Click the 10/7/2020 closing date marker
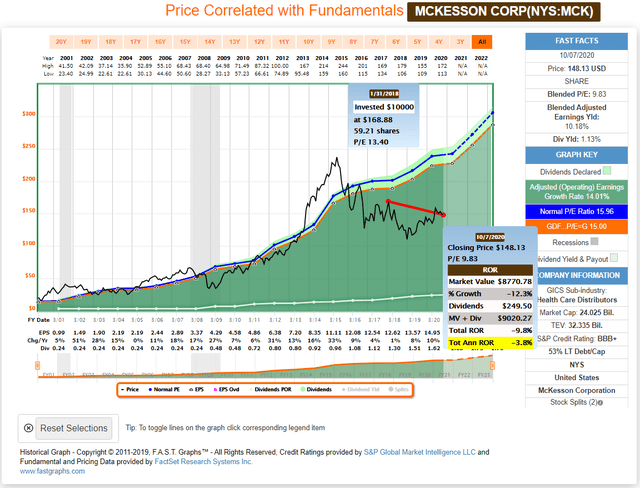 490,237
